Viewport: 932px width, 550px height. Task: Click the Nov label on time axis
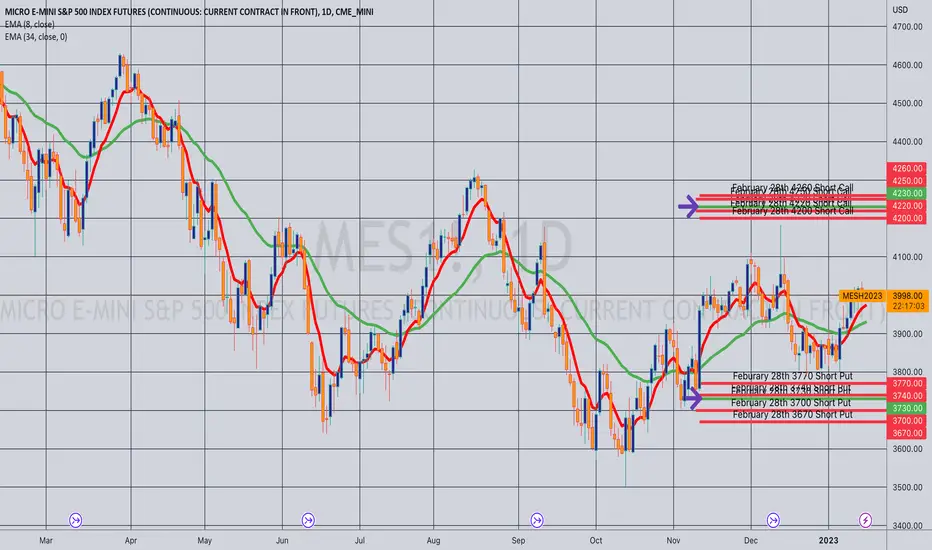(673, 540)
